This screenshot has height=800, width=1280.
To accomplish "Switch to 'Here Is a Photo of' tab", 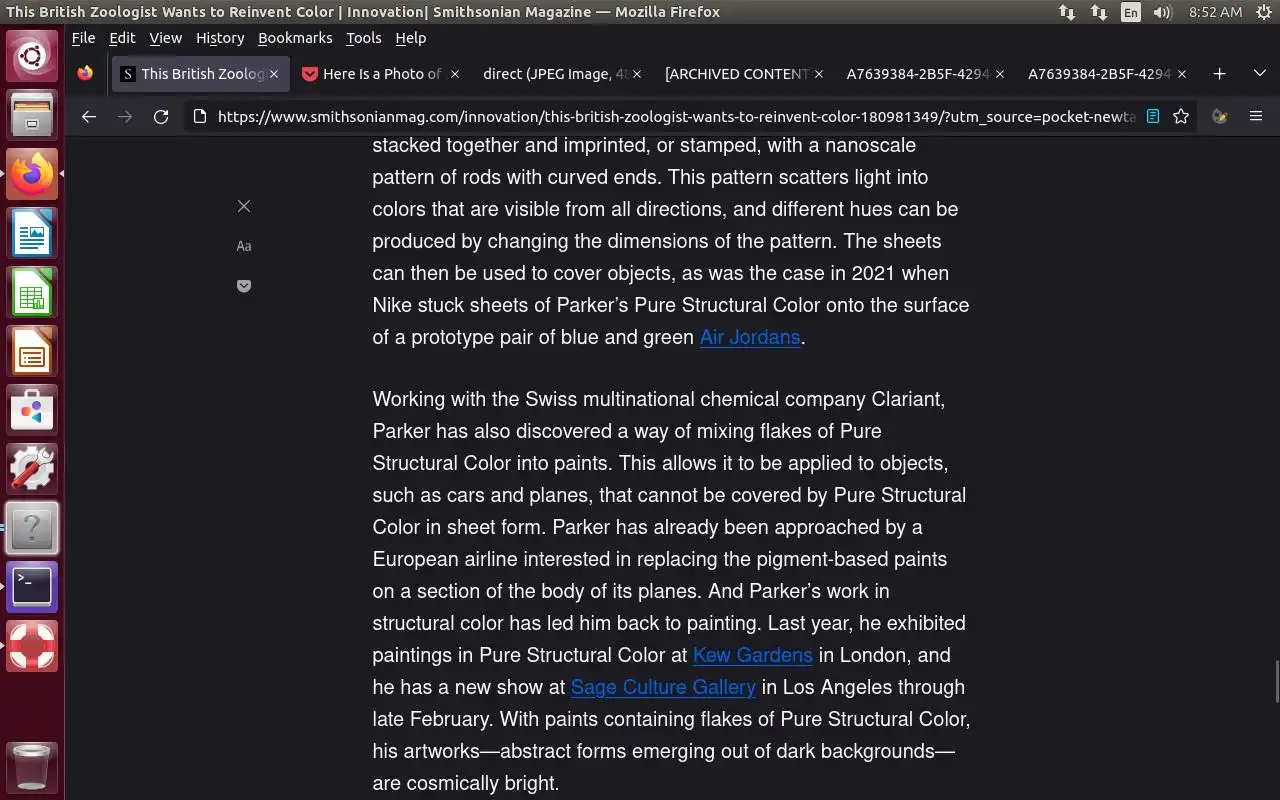I will coord(382,74).
